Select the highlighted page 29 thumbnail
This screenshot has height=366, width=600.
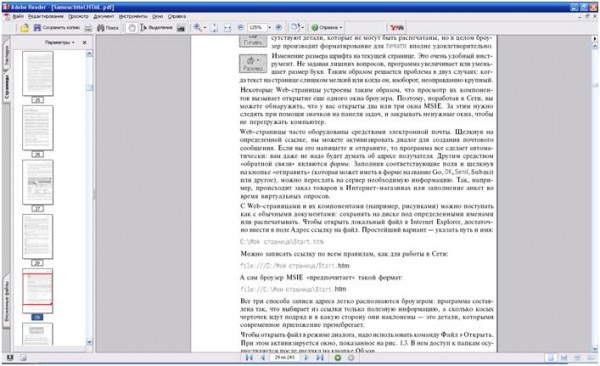38,291
